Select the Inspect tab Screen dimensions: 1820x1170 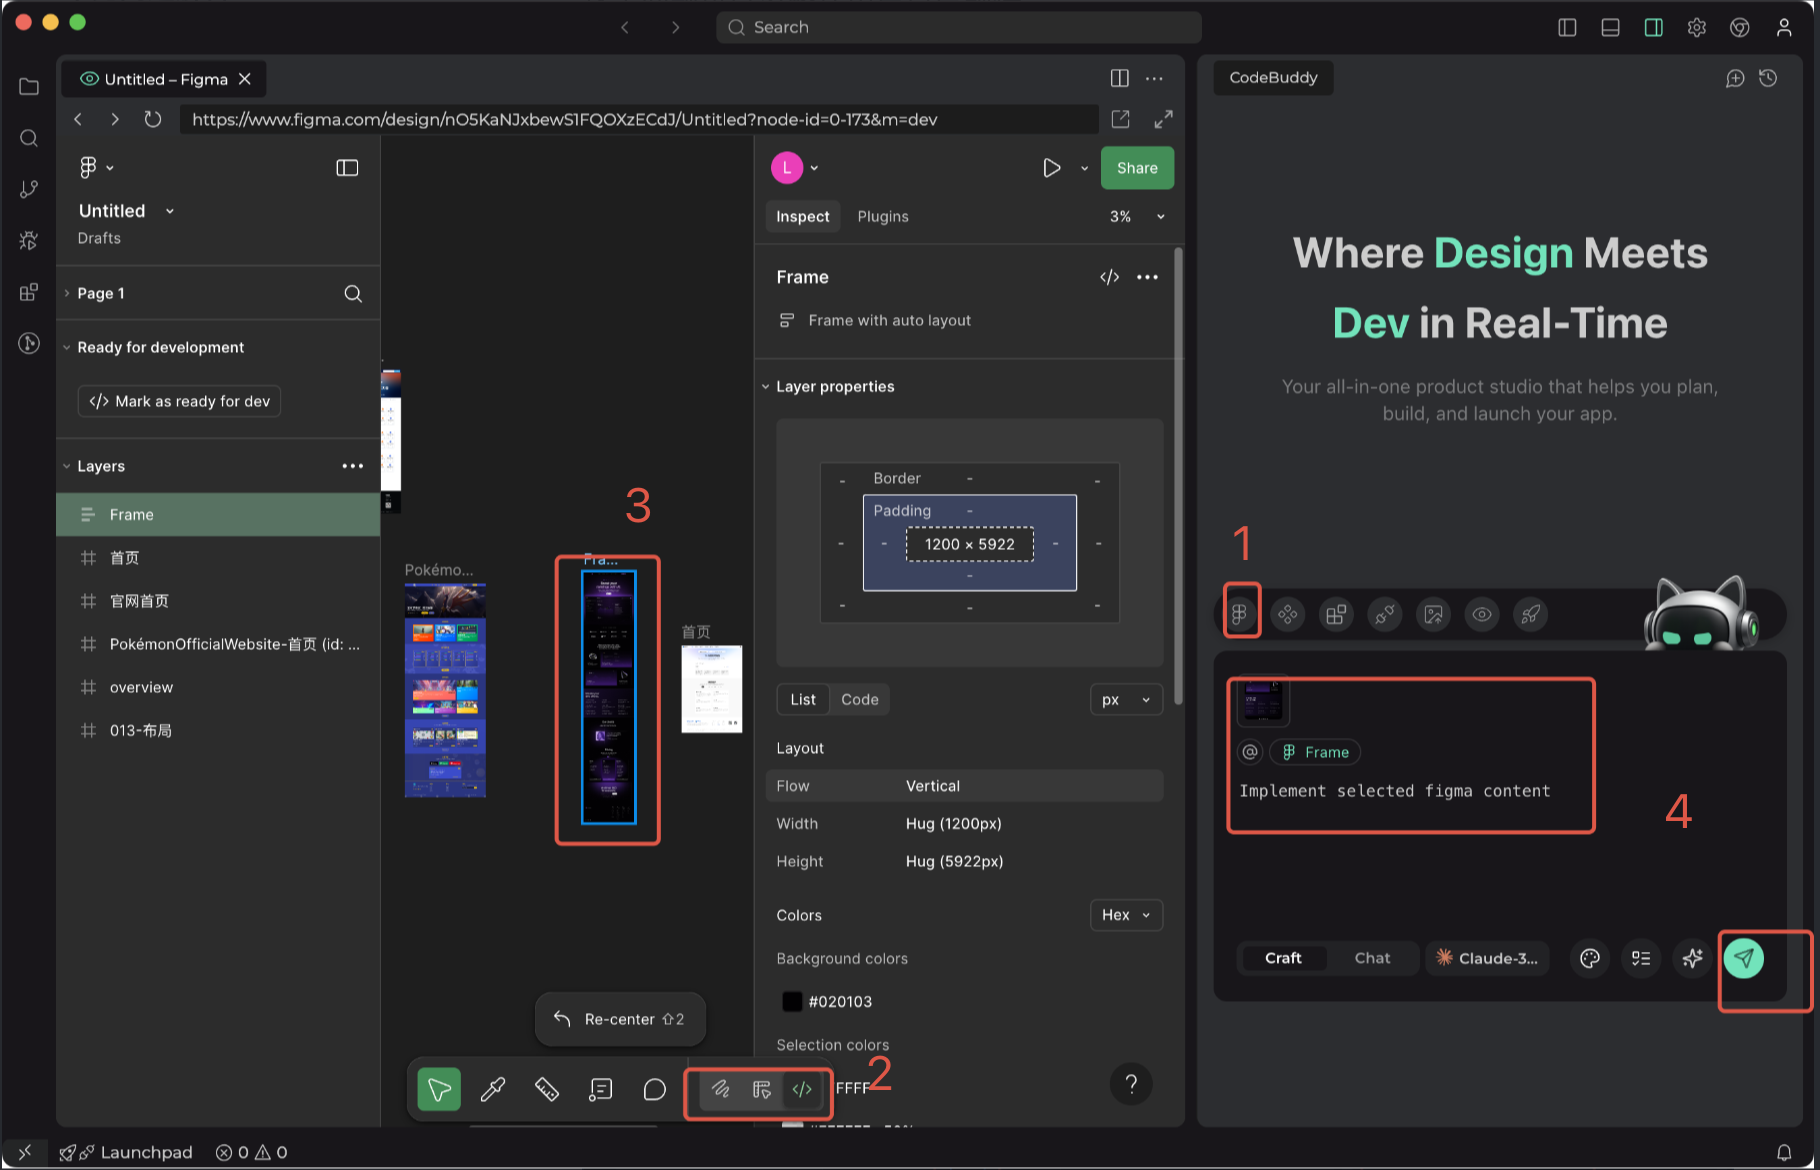point(802,217)
